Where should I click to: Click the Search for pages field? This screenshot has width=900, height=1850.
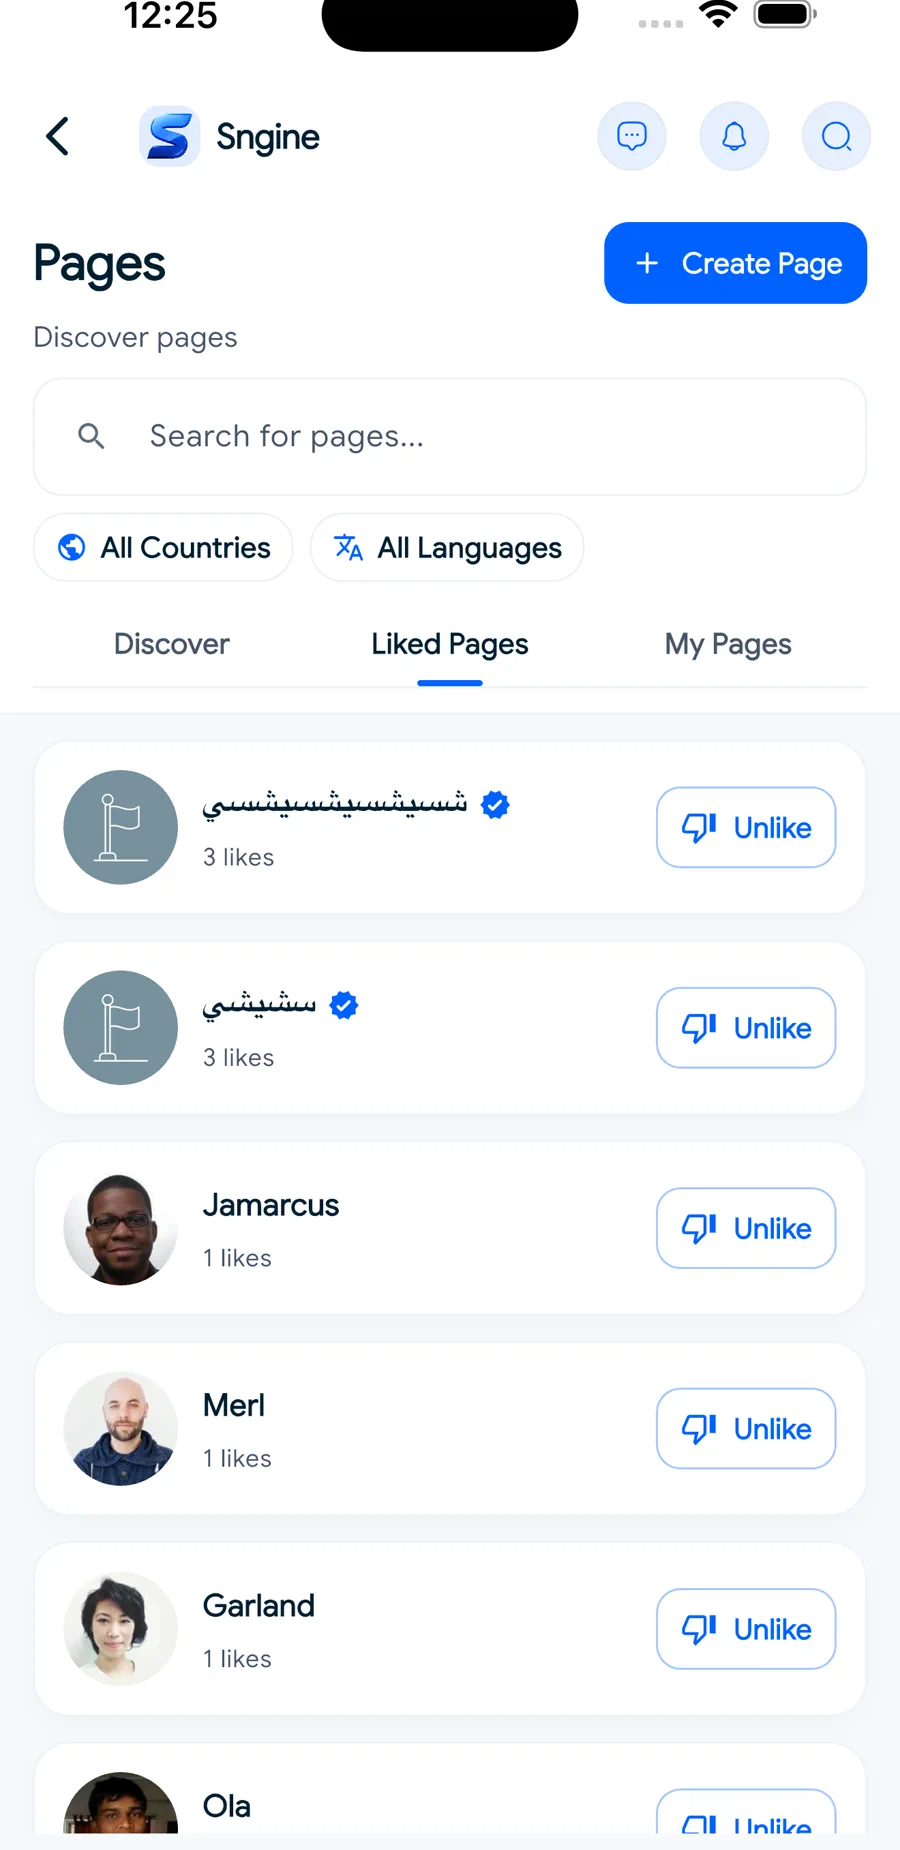pyautogui.click(x=450, y=436)
